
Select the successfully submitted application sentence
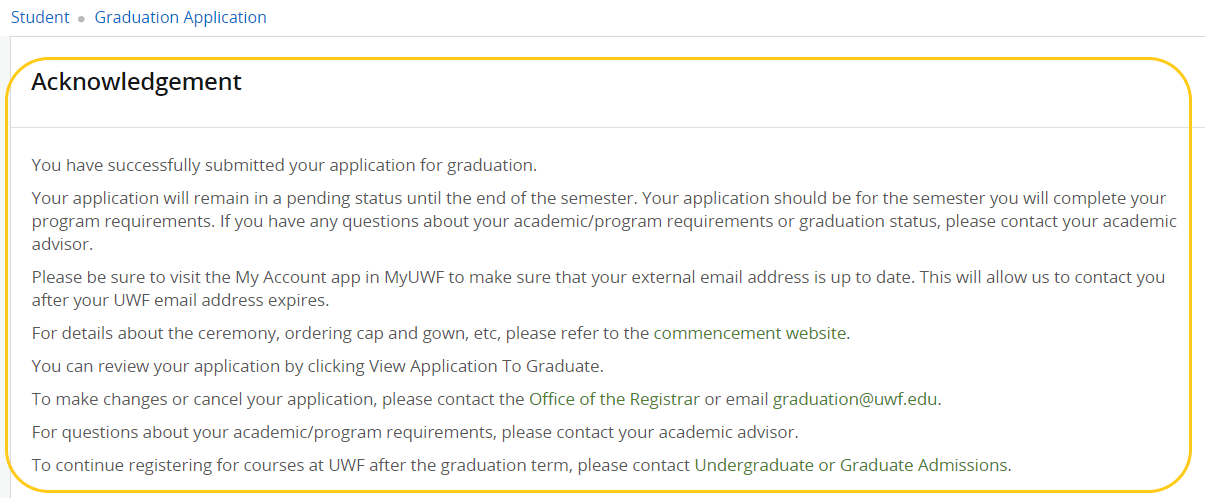tap(284, 165)
